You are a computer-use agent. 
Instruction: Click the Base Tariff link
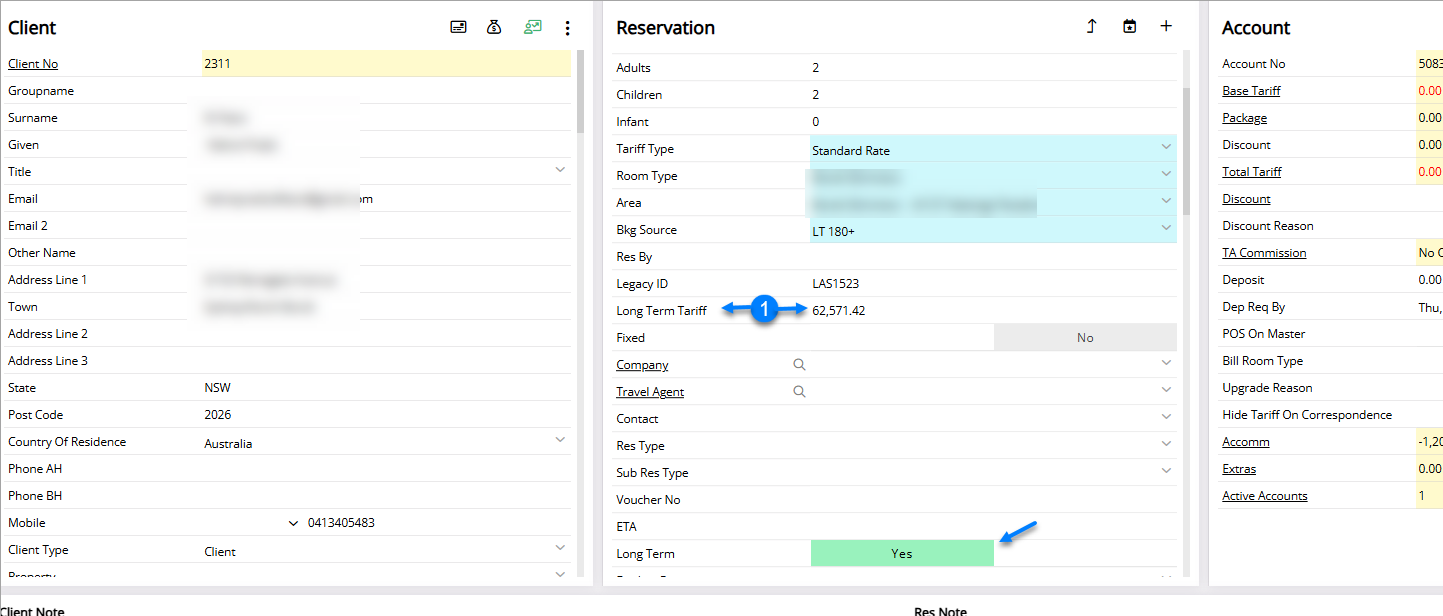click(x=1251, y=91)
